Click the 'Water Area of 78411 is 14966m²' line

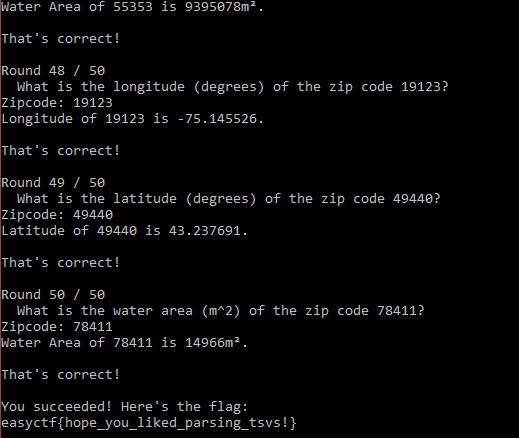[125, 343]
